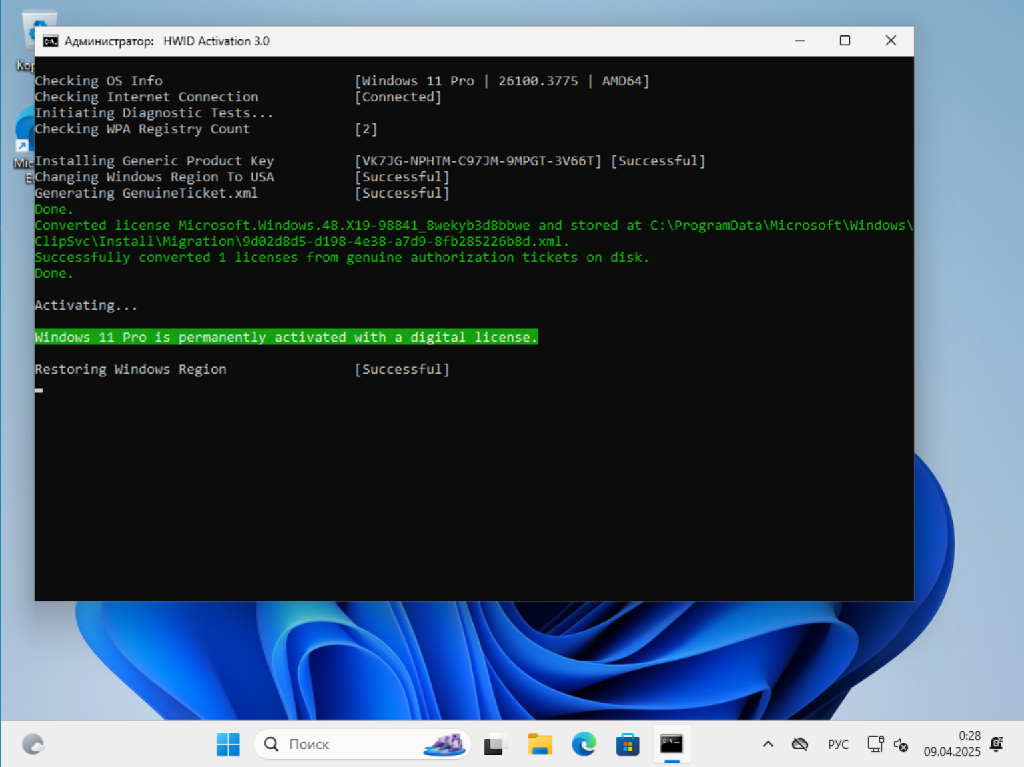
Task: Click 'Successfully converted 1 licenses' line
Action: pos(342,257)
